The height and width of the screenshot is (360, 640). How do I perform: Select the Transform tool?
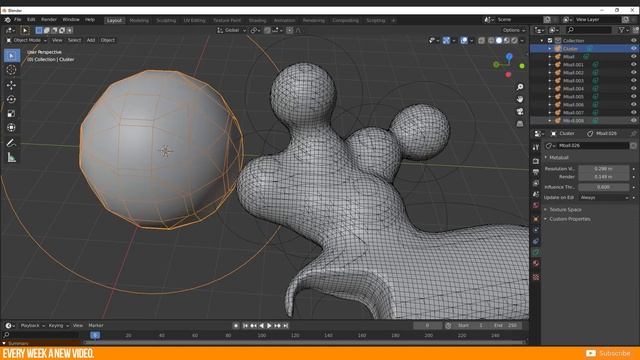(11, 128)
